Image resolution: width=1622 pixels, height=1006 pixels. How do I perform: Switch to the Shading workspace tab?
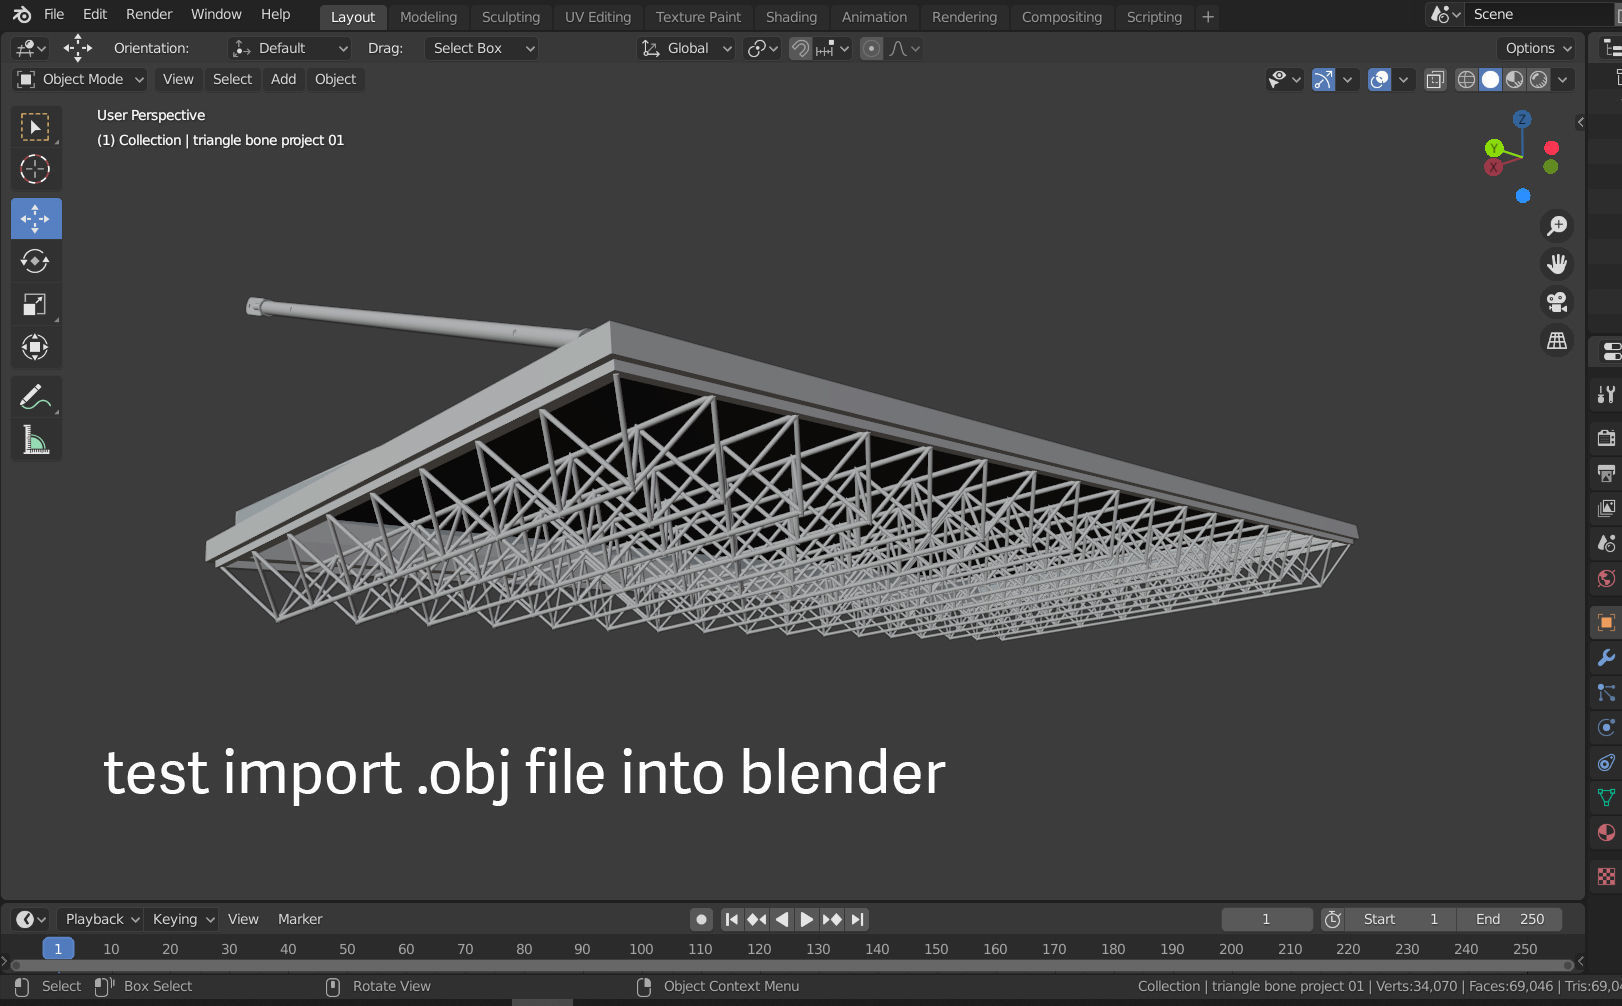[791, 17]
